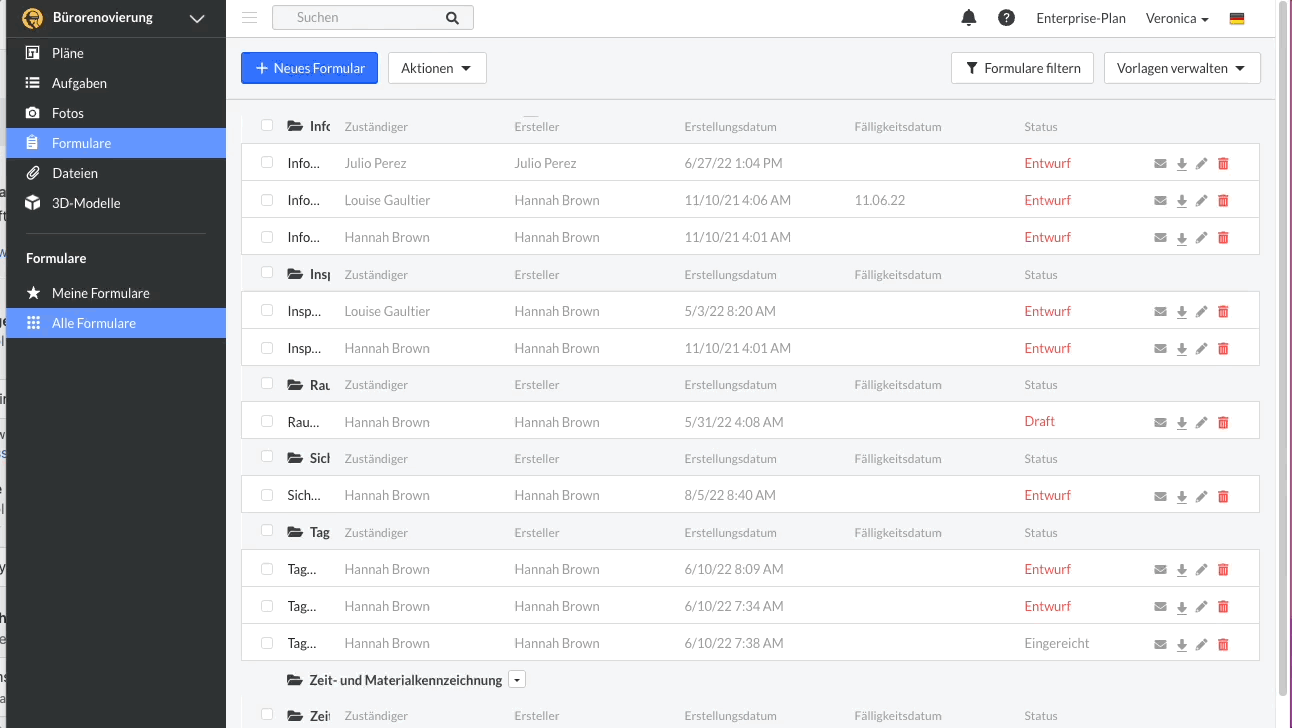The image size is (1292, 728).
Task: Click the magnifier search icon
Action: tap(452, 18)
